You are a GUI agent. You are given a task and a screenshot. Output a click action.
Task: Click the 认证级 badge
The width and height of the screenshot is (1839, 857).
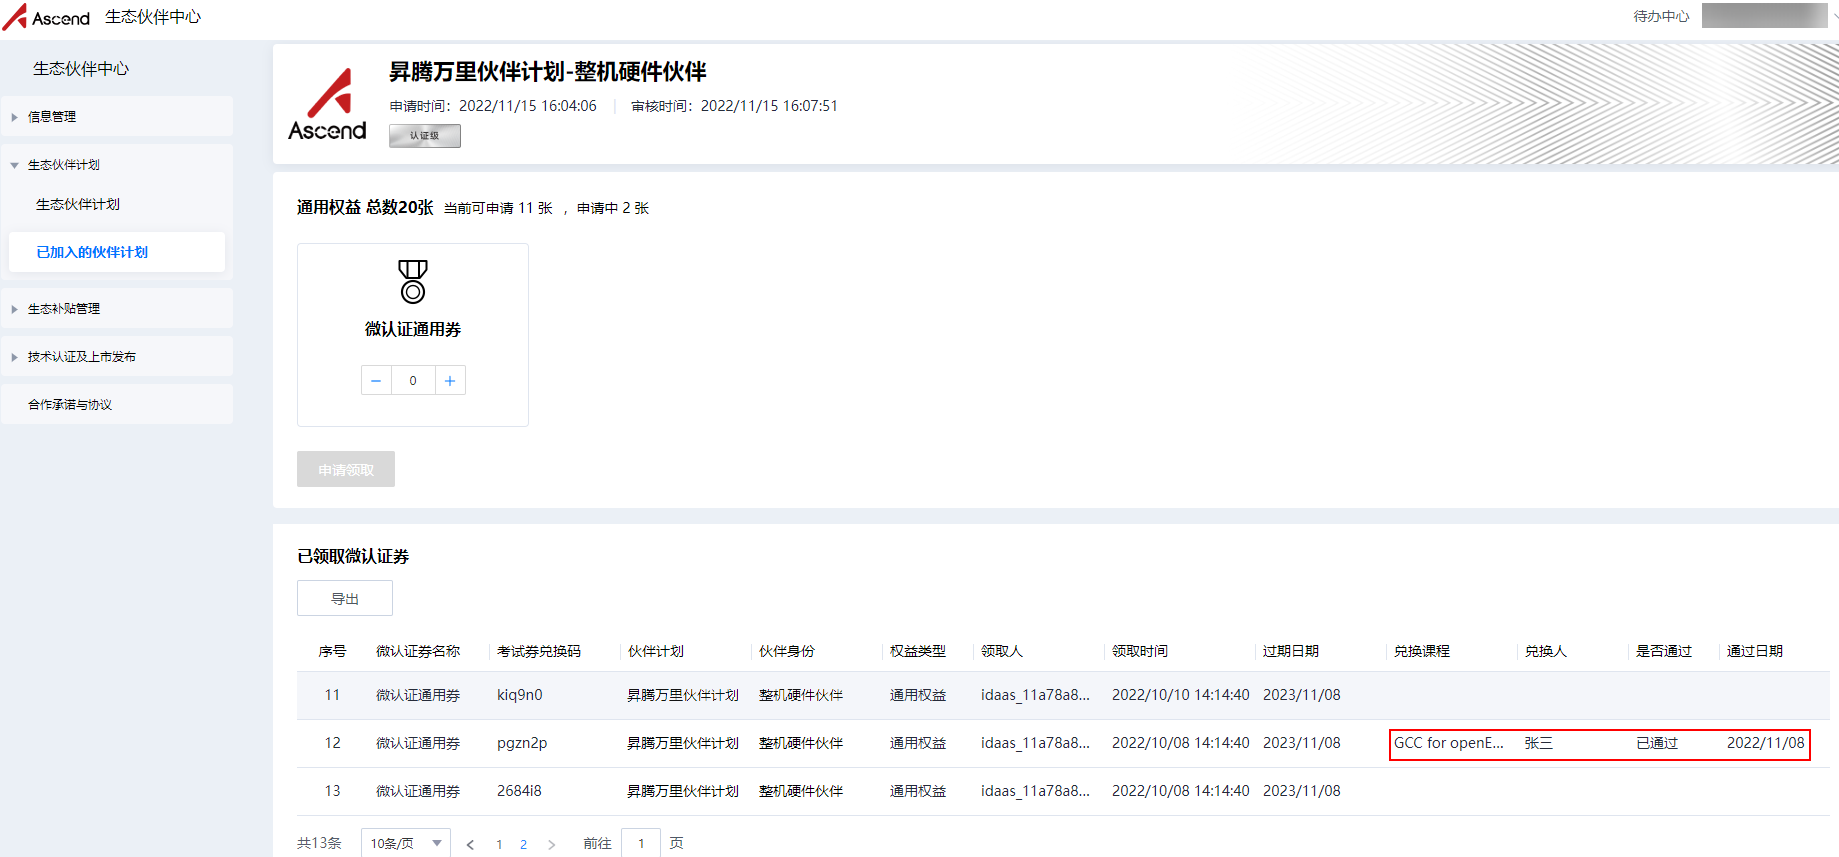pos(425,136)
